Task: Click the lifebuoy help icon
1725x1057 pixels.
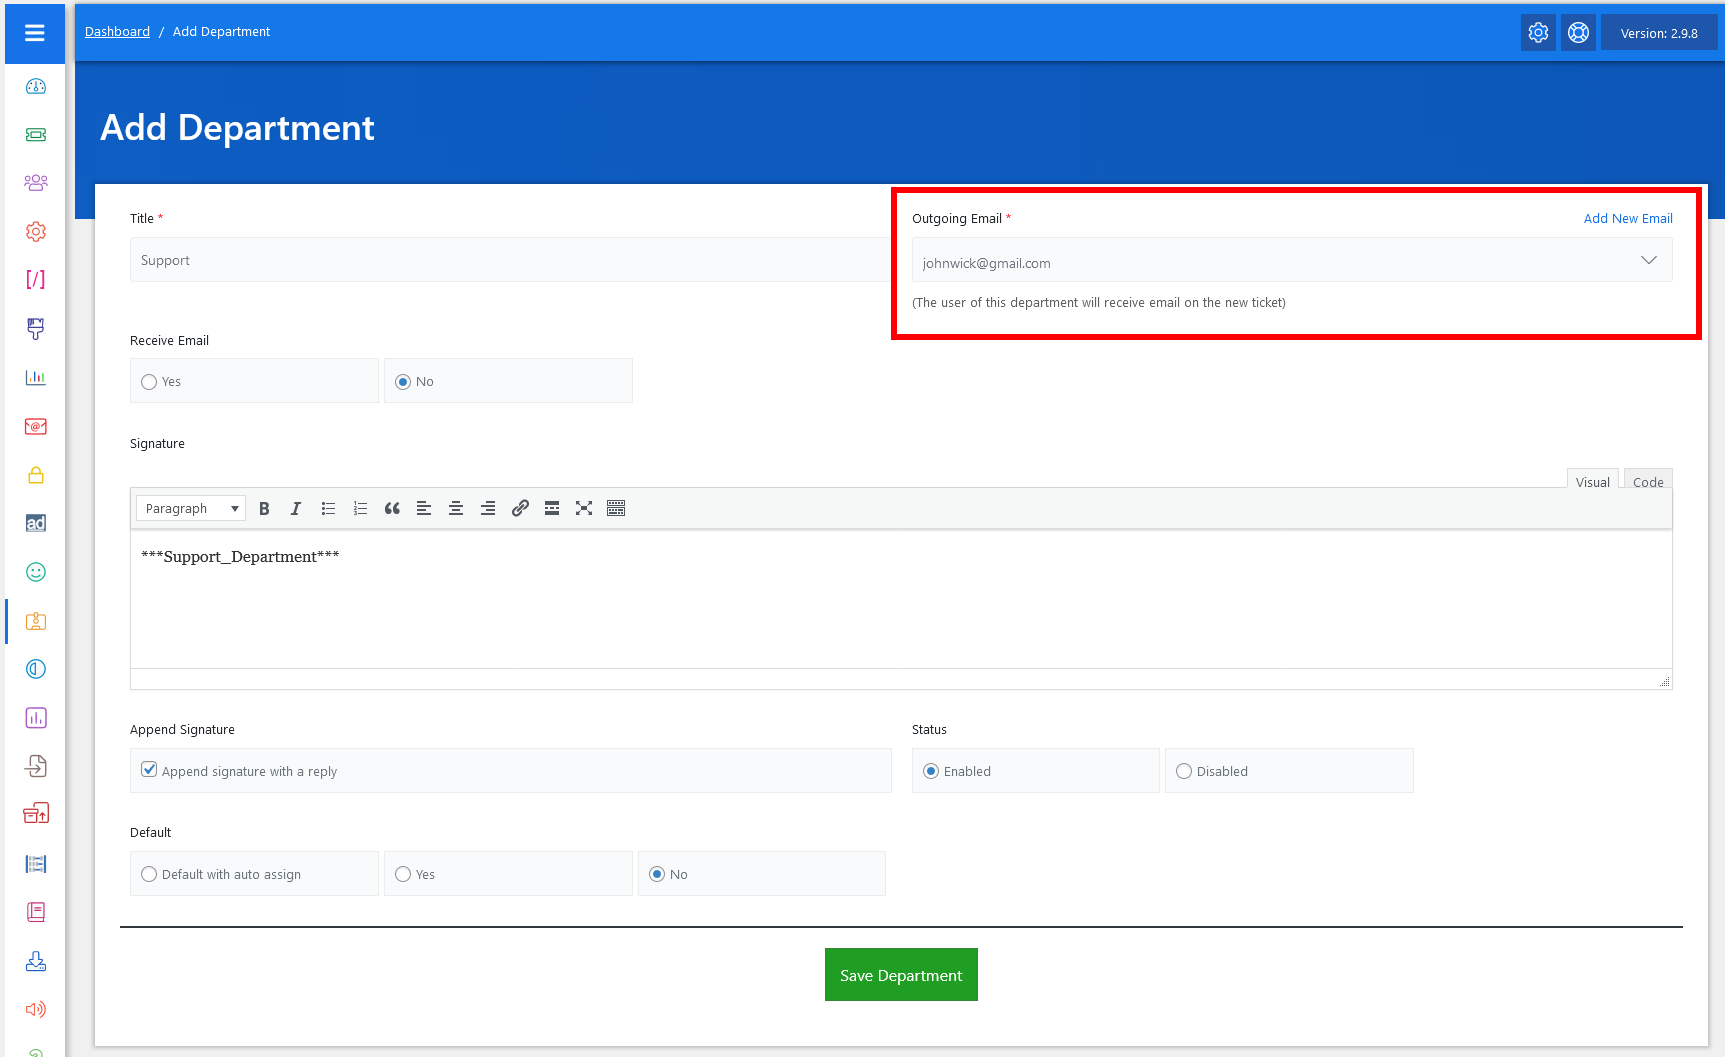Action: click(1578, 33)
